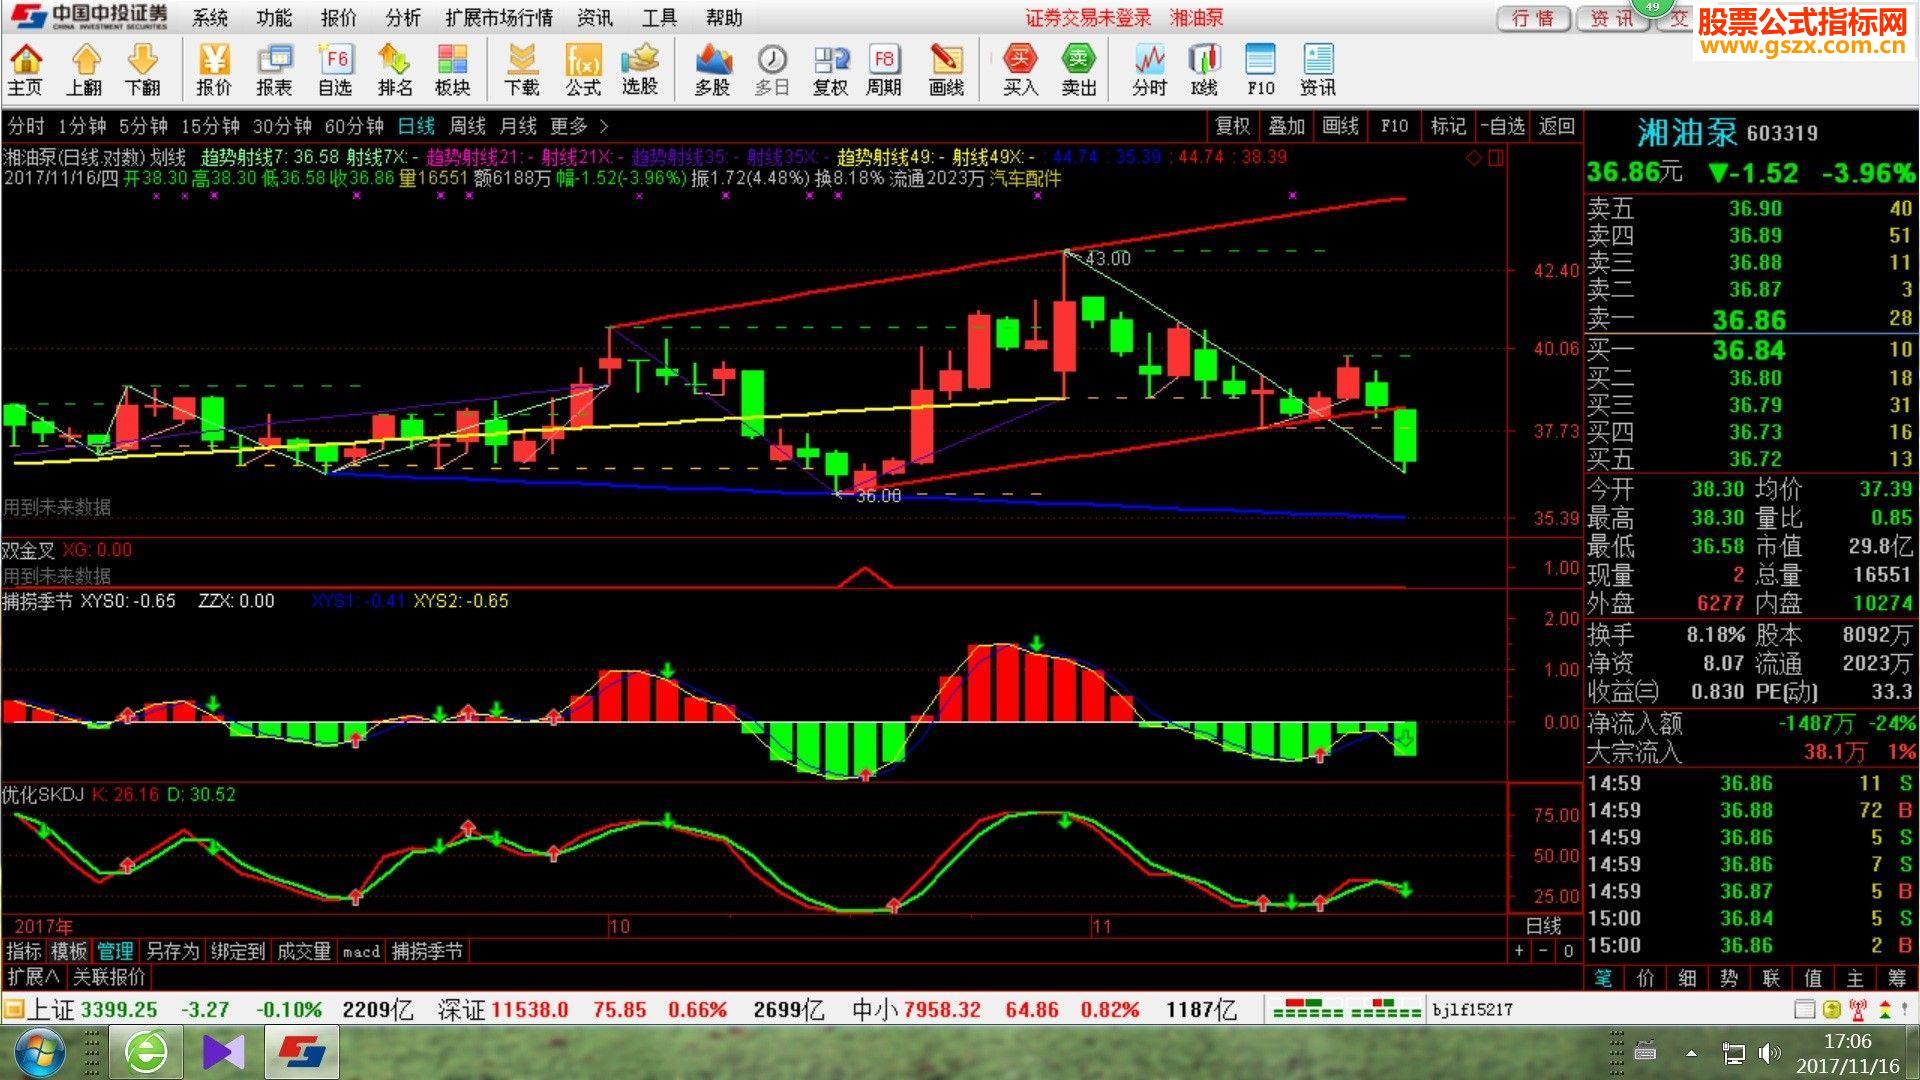Select the 画线 drawing pencil toolbar icon
This screenshot has width=1920, height=1080.
point(946,70)
